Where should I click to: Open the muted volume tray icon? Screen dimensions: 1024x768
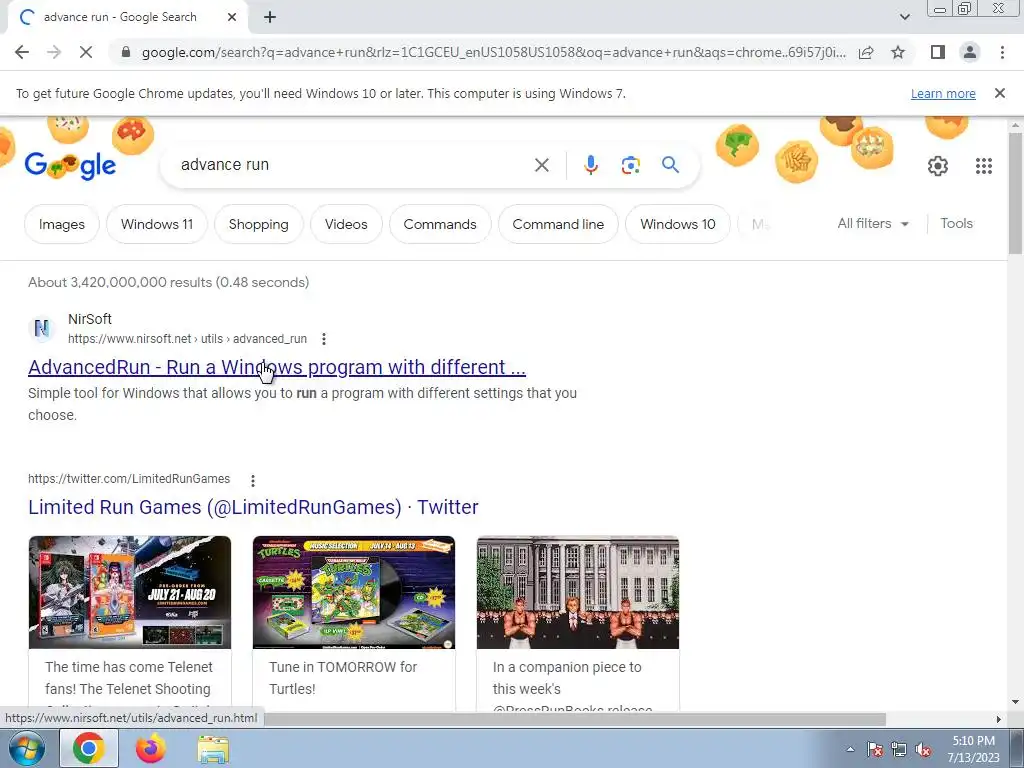[923, 749]
